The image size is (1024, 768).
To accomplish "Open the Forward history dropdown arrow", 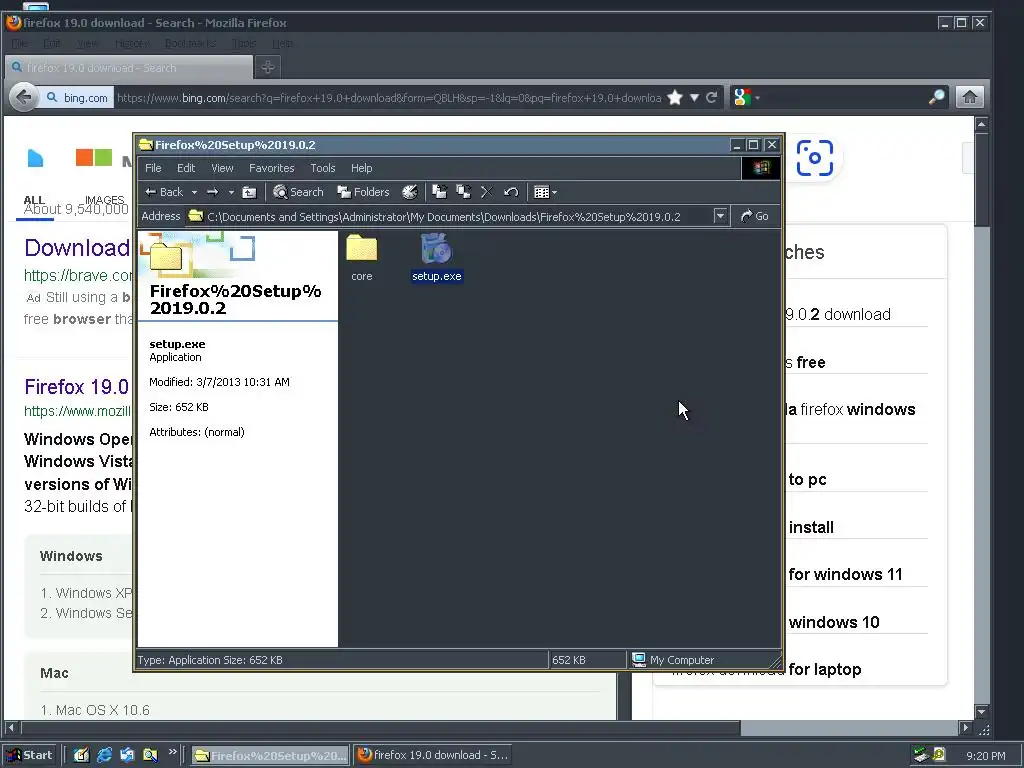I will (231, 192).
